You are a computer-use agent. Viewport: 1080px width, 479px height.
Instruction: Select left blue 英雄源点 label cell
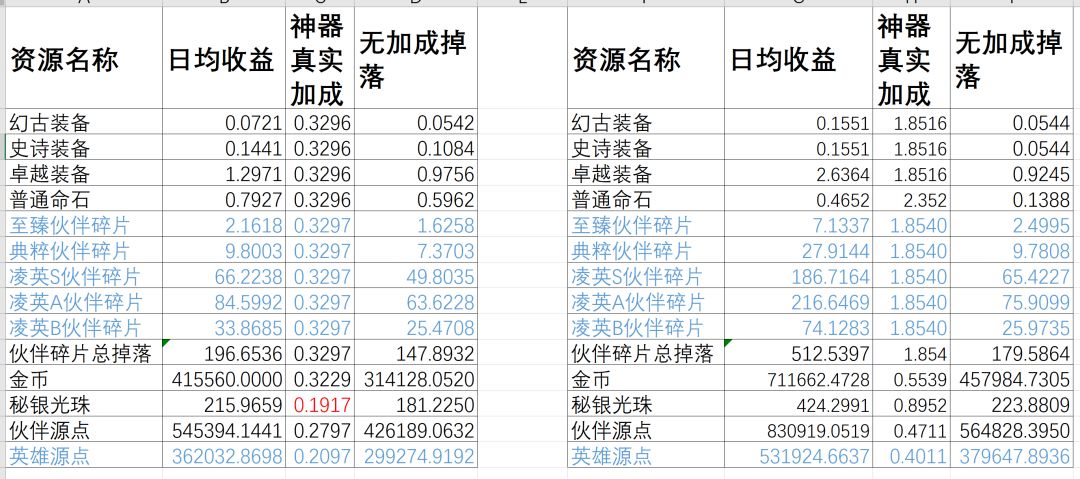coord(84,456)
